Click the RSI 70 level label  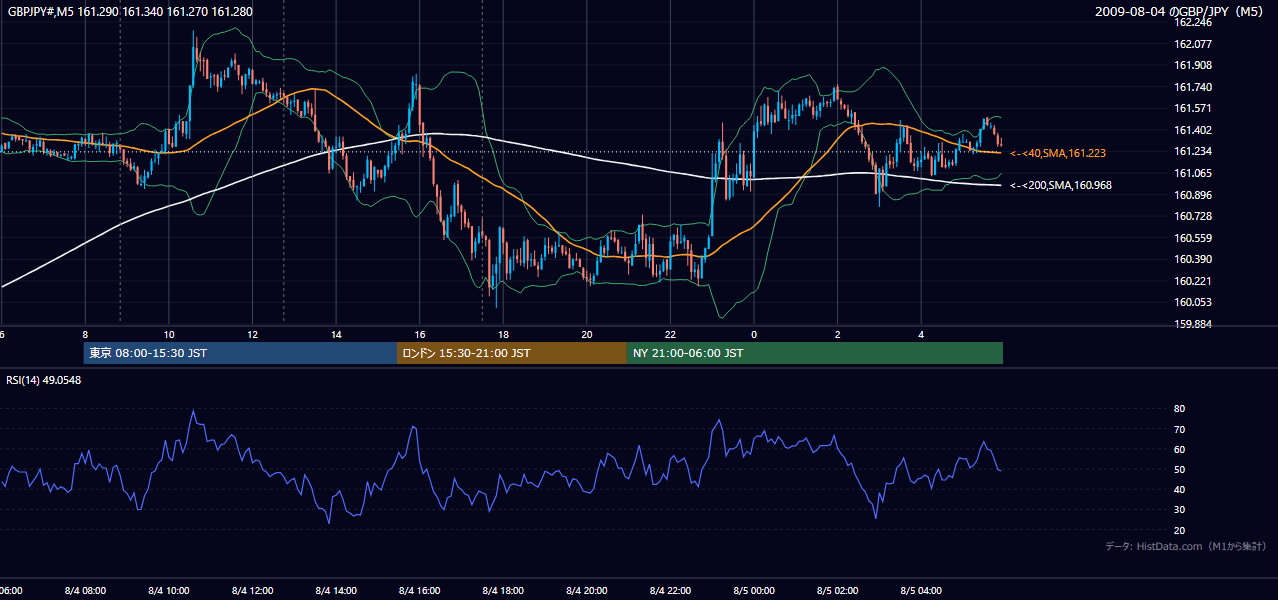[1179, 429]
